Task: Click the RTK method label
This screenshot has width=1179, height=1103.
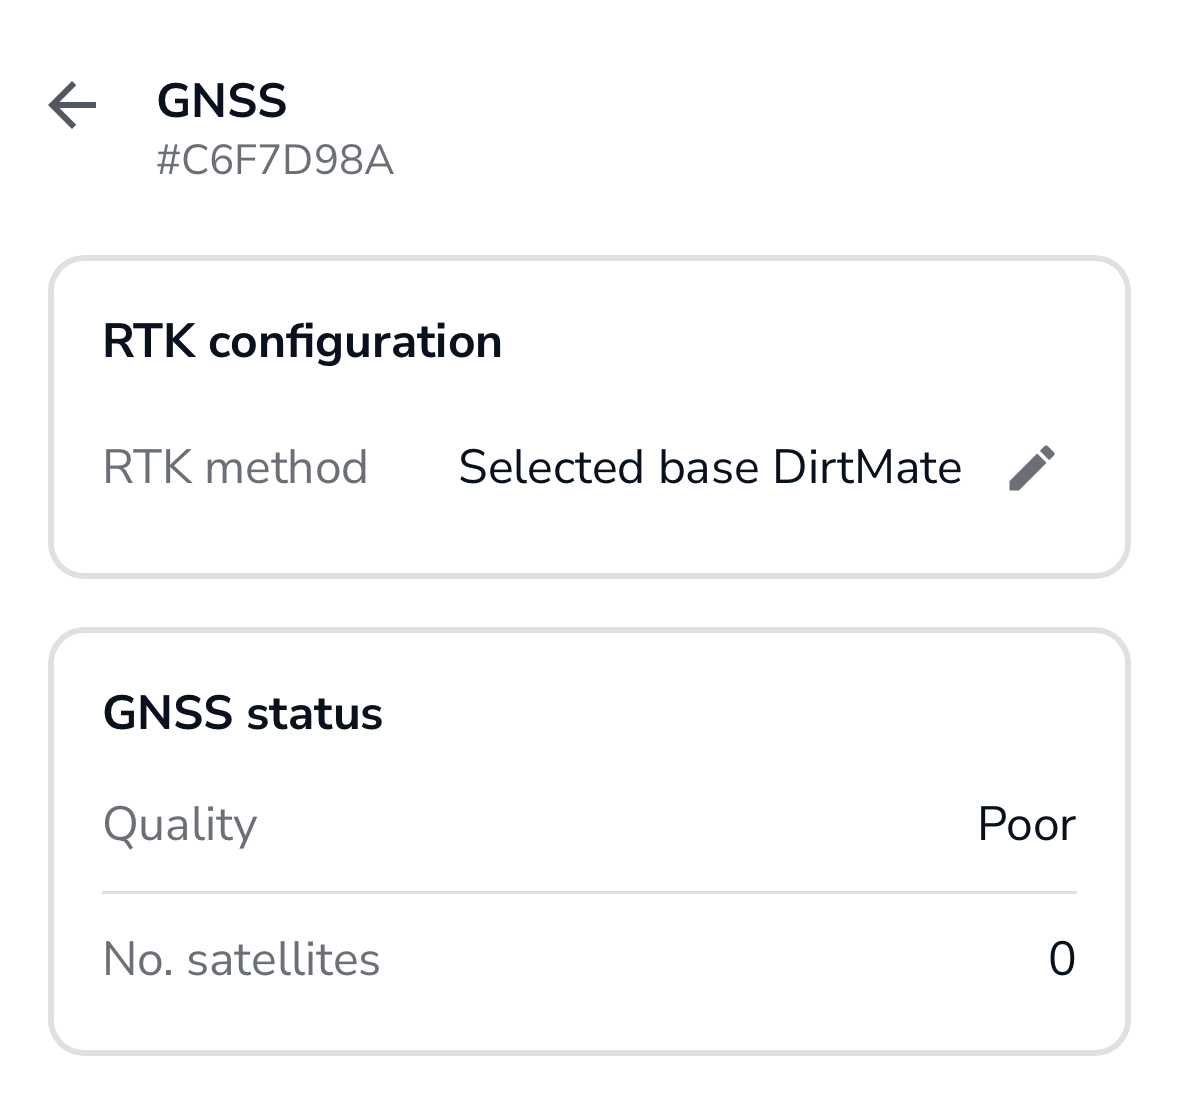Action: pos(235,467)
